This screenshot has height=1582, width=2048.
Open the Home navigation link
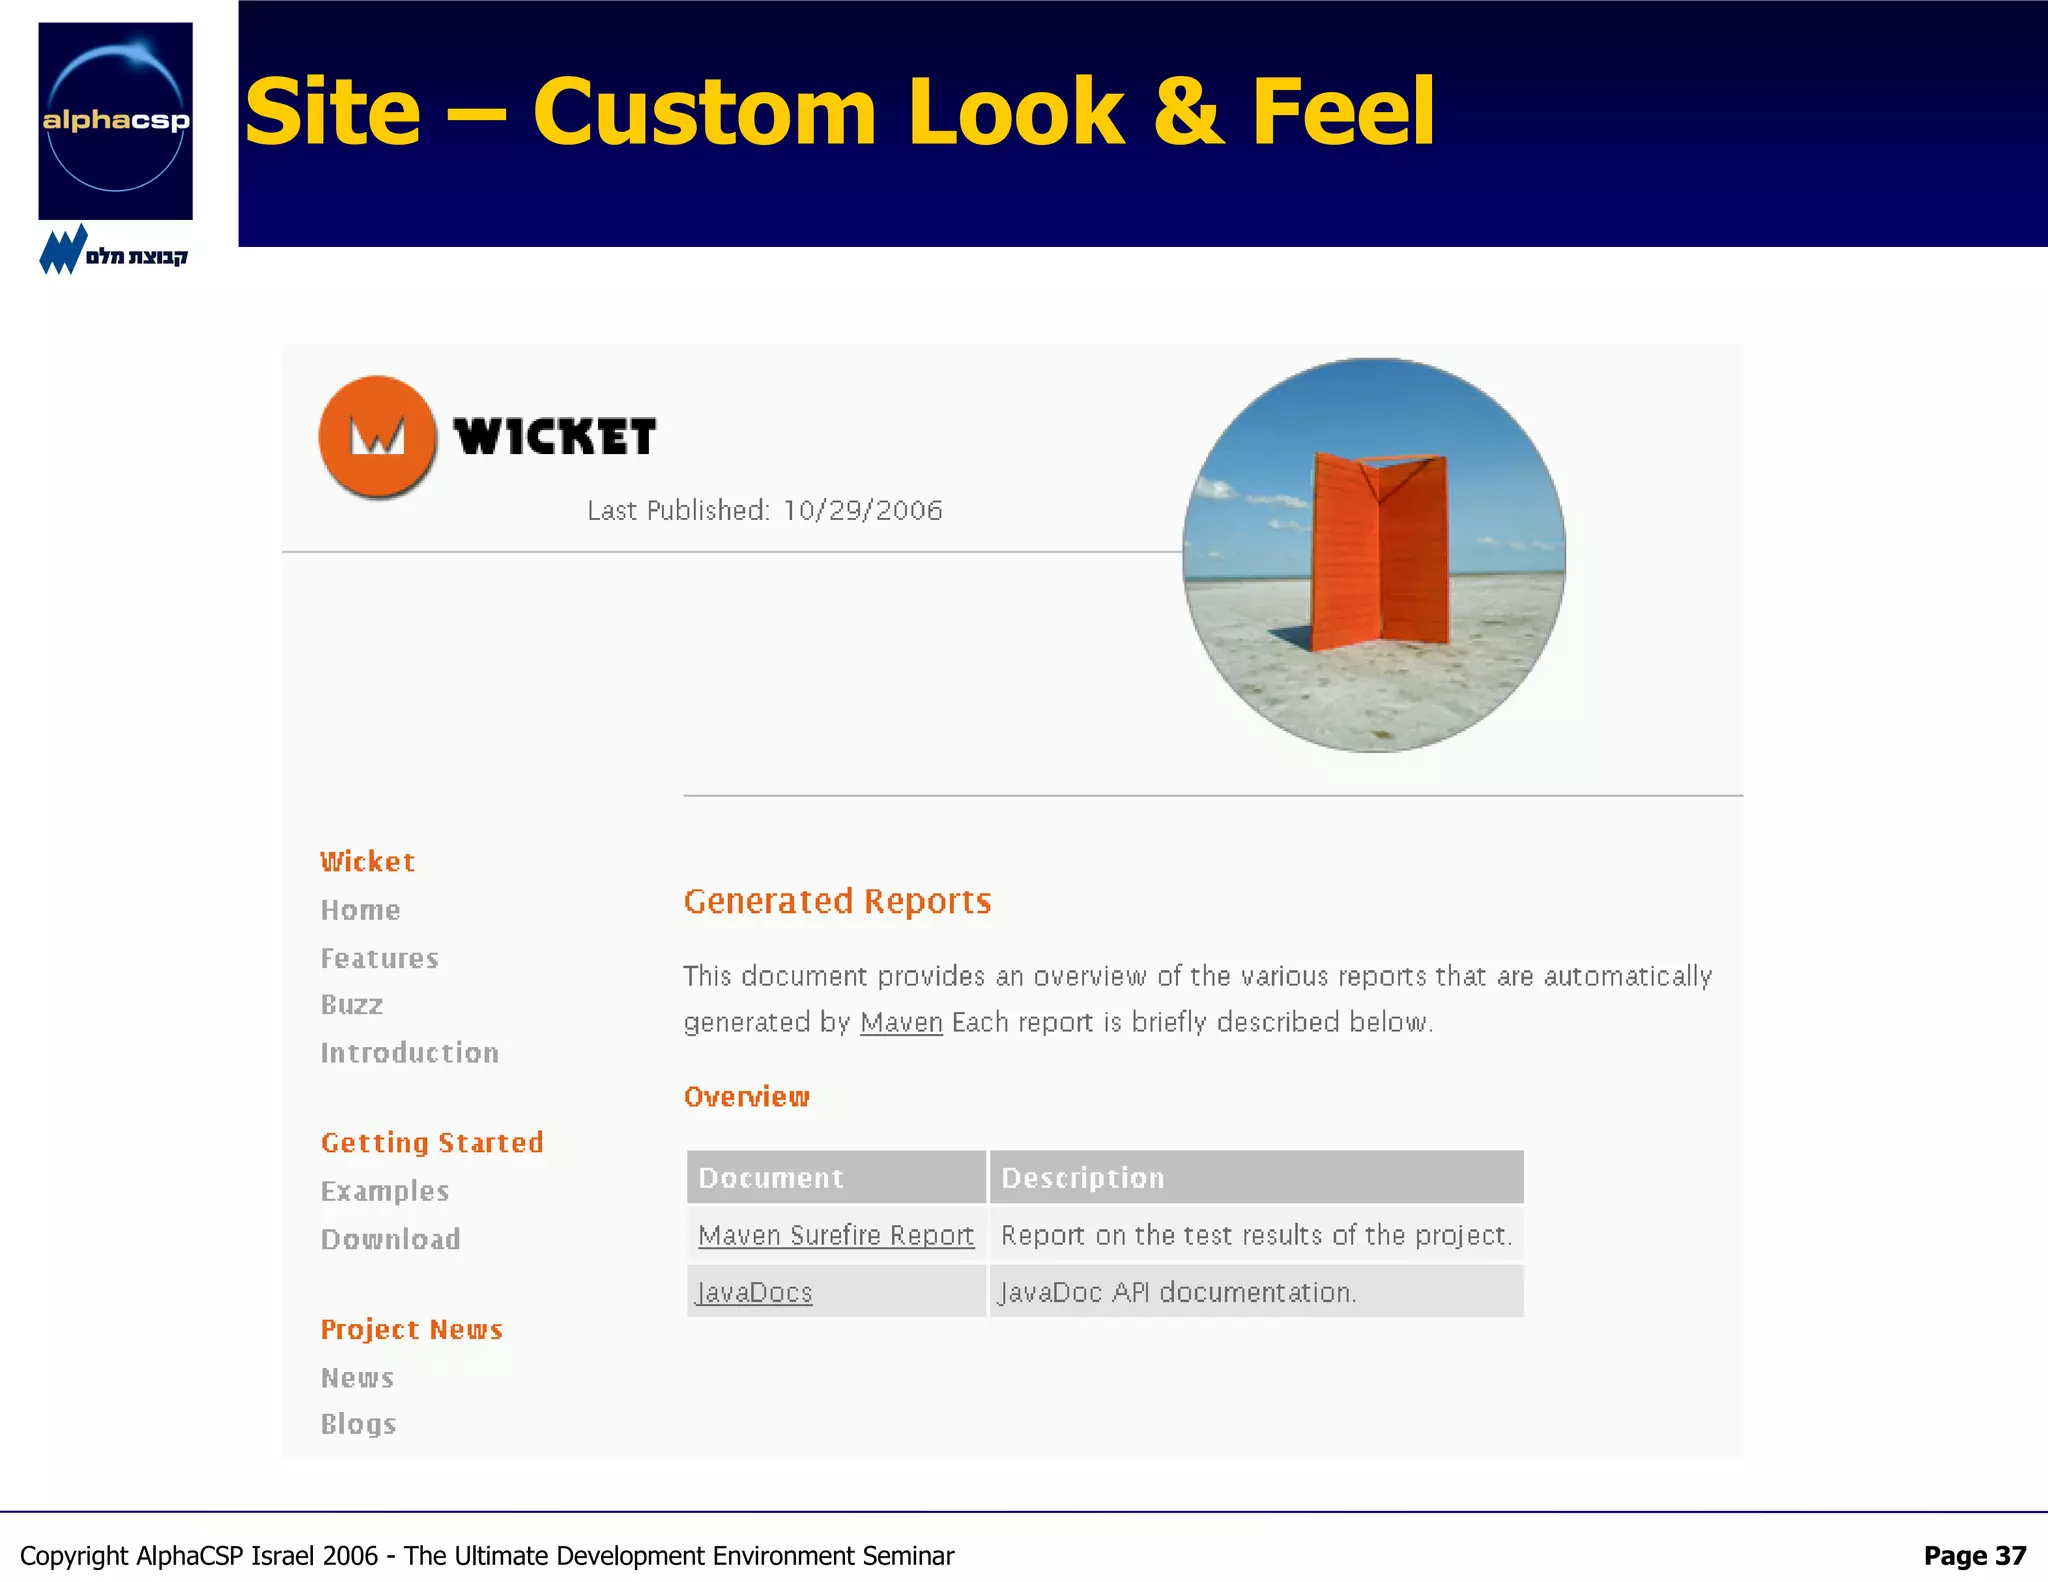tap(360, 910)
